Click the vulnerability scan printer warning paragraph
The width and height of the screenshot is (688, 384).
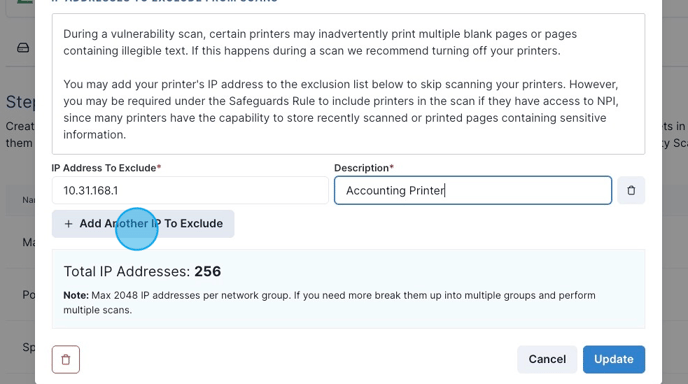click(320, 43)
